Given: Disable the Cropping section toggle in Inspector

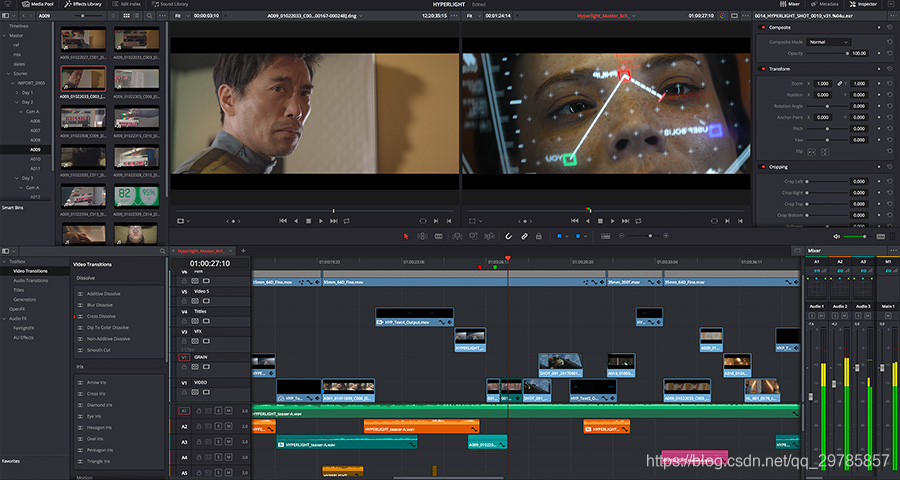Looking at the screenshot, I should pos(763,167).
